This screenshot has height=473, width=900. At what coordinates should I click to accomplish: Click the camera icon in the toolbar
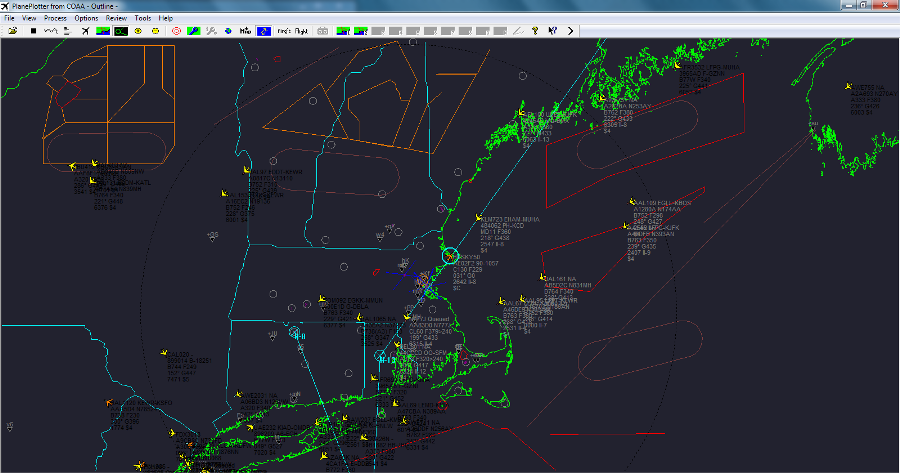pyautogui.click(x=323, y=31)
